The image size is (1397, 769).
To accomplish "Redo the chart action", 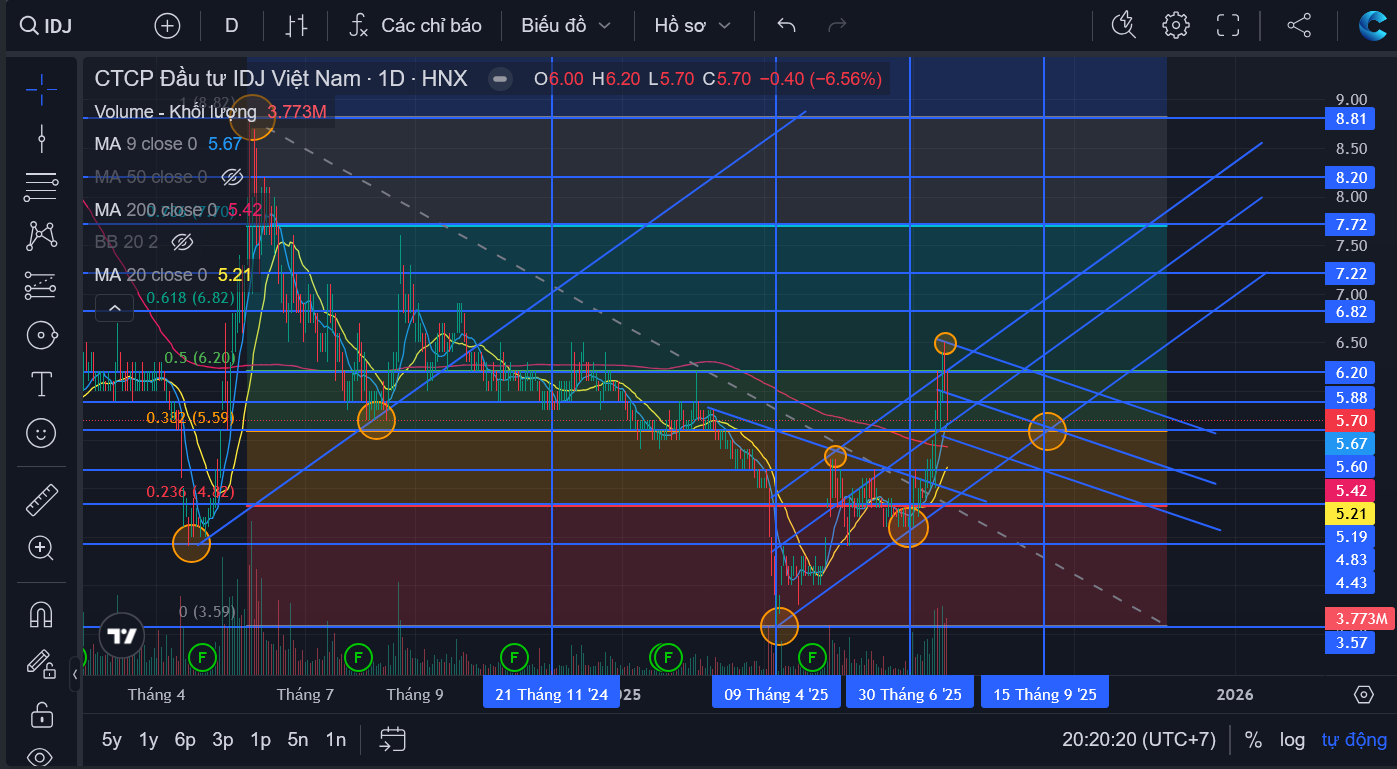I will point(838,25).
